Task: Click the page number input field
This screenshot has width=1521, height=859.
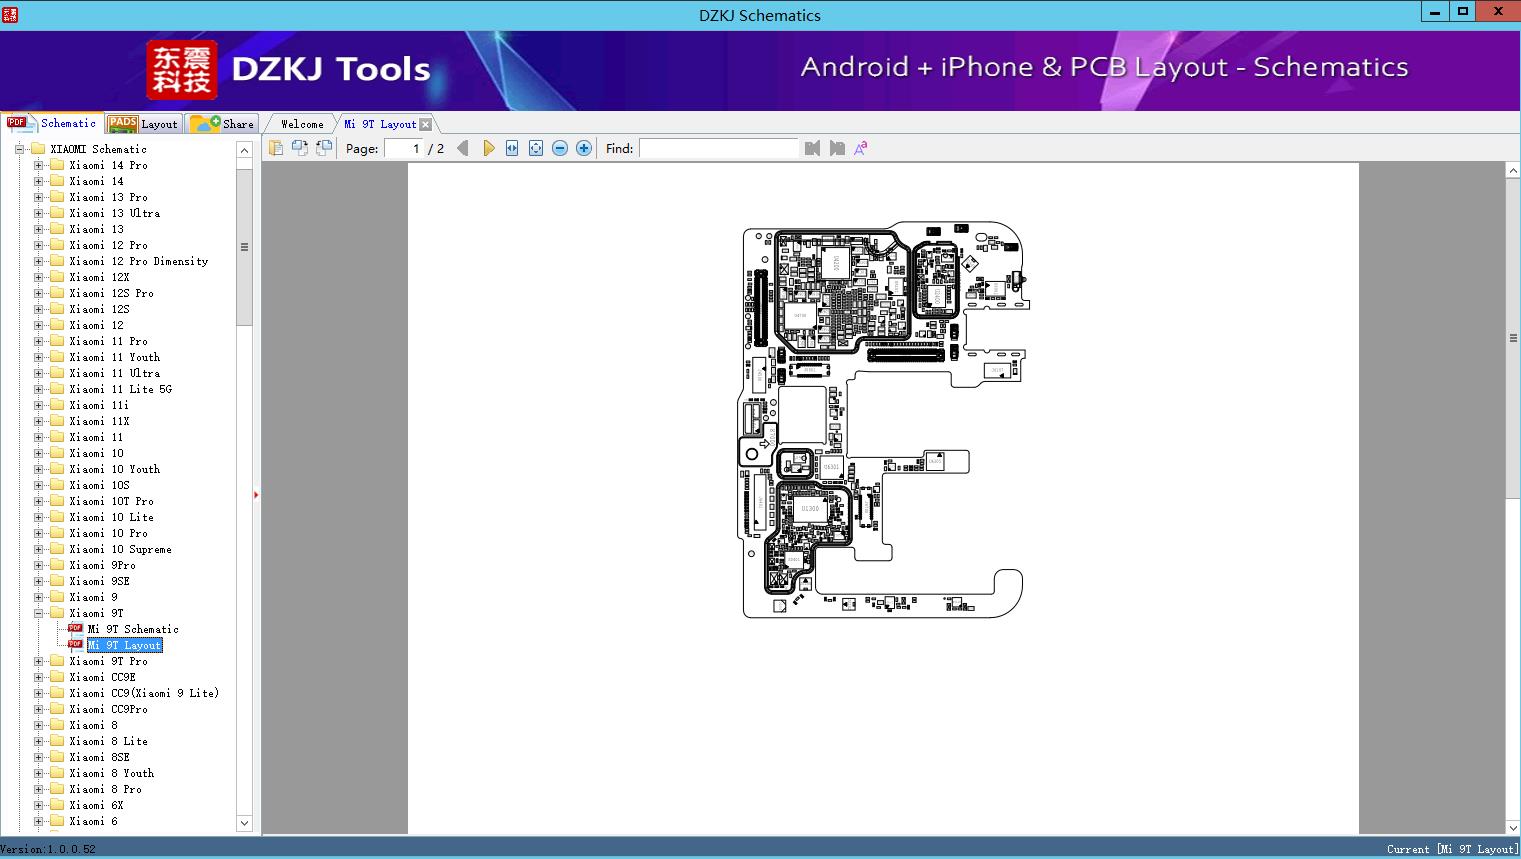Action: [x=404, y=148]
